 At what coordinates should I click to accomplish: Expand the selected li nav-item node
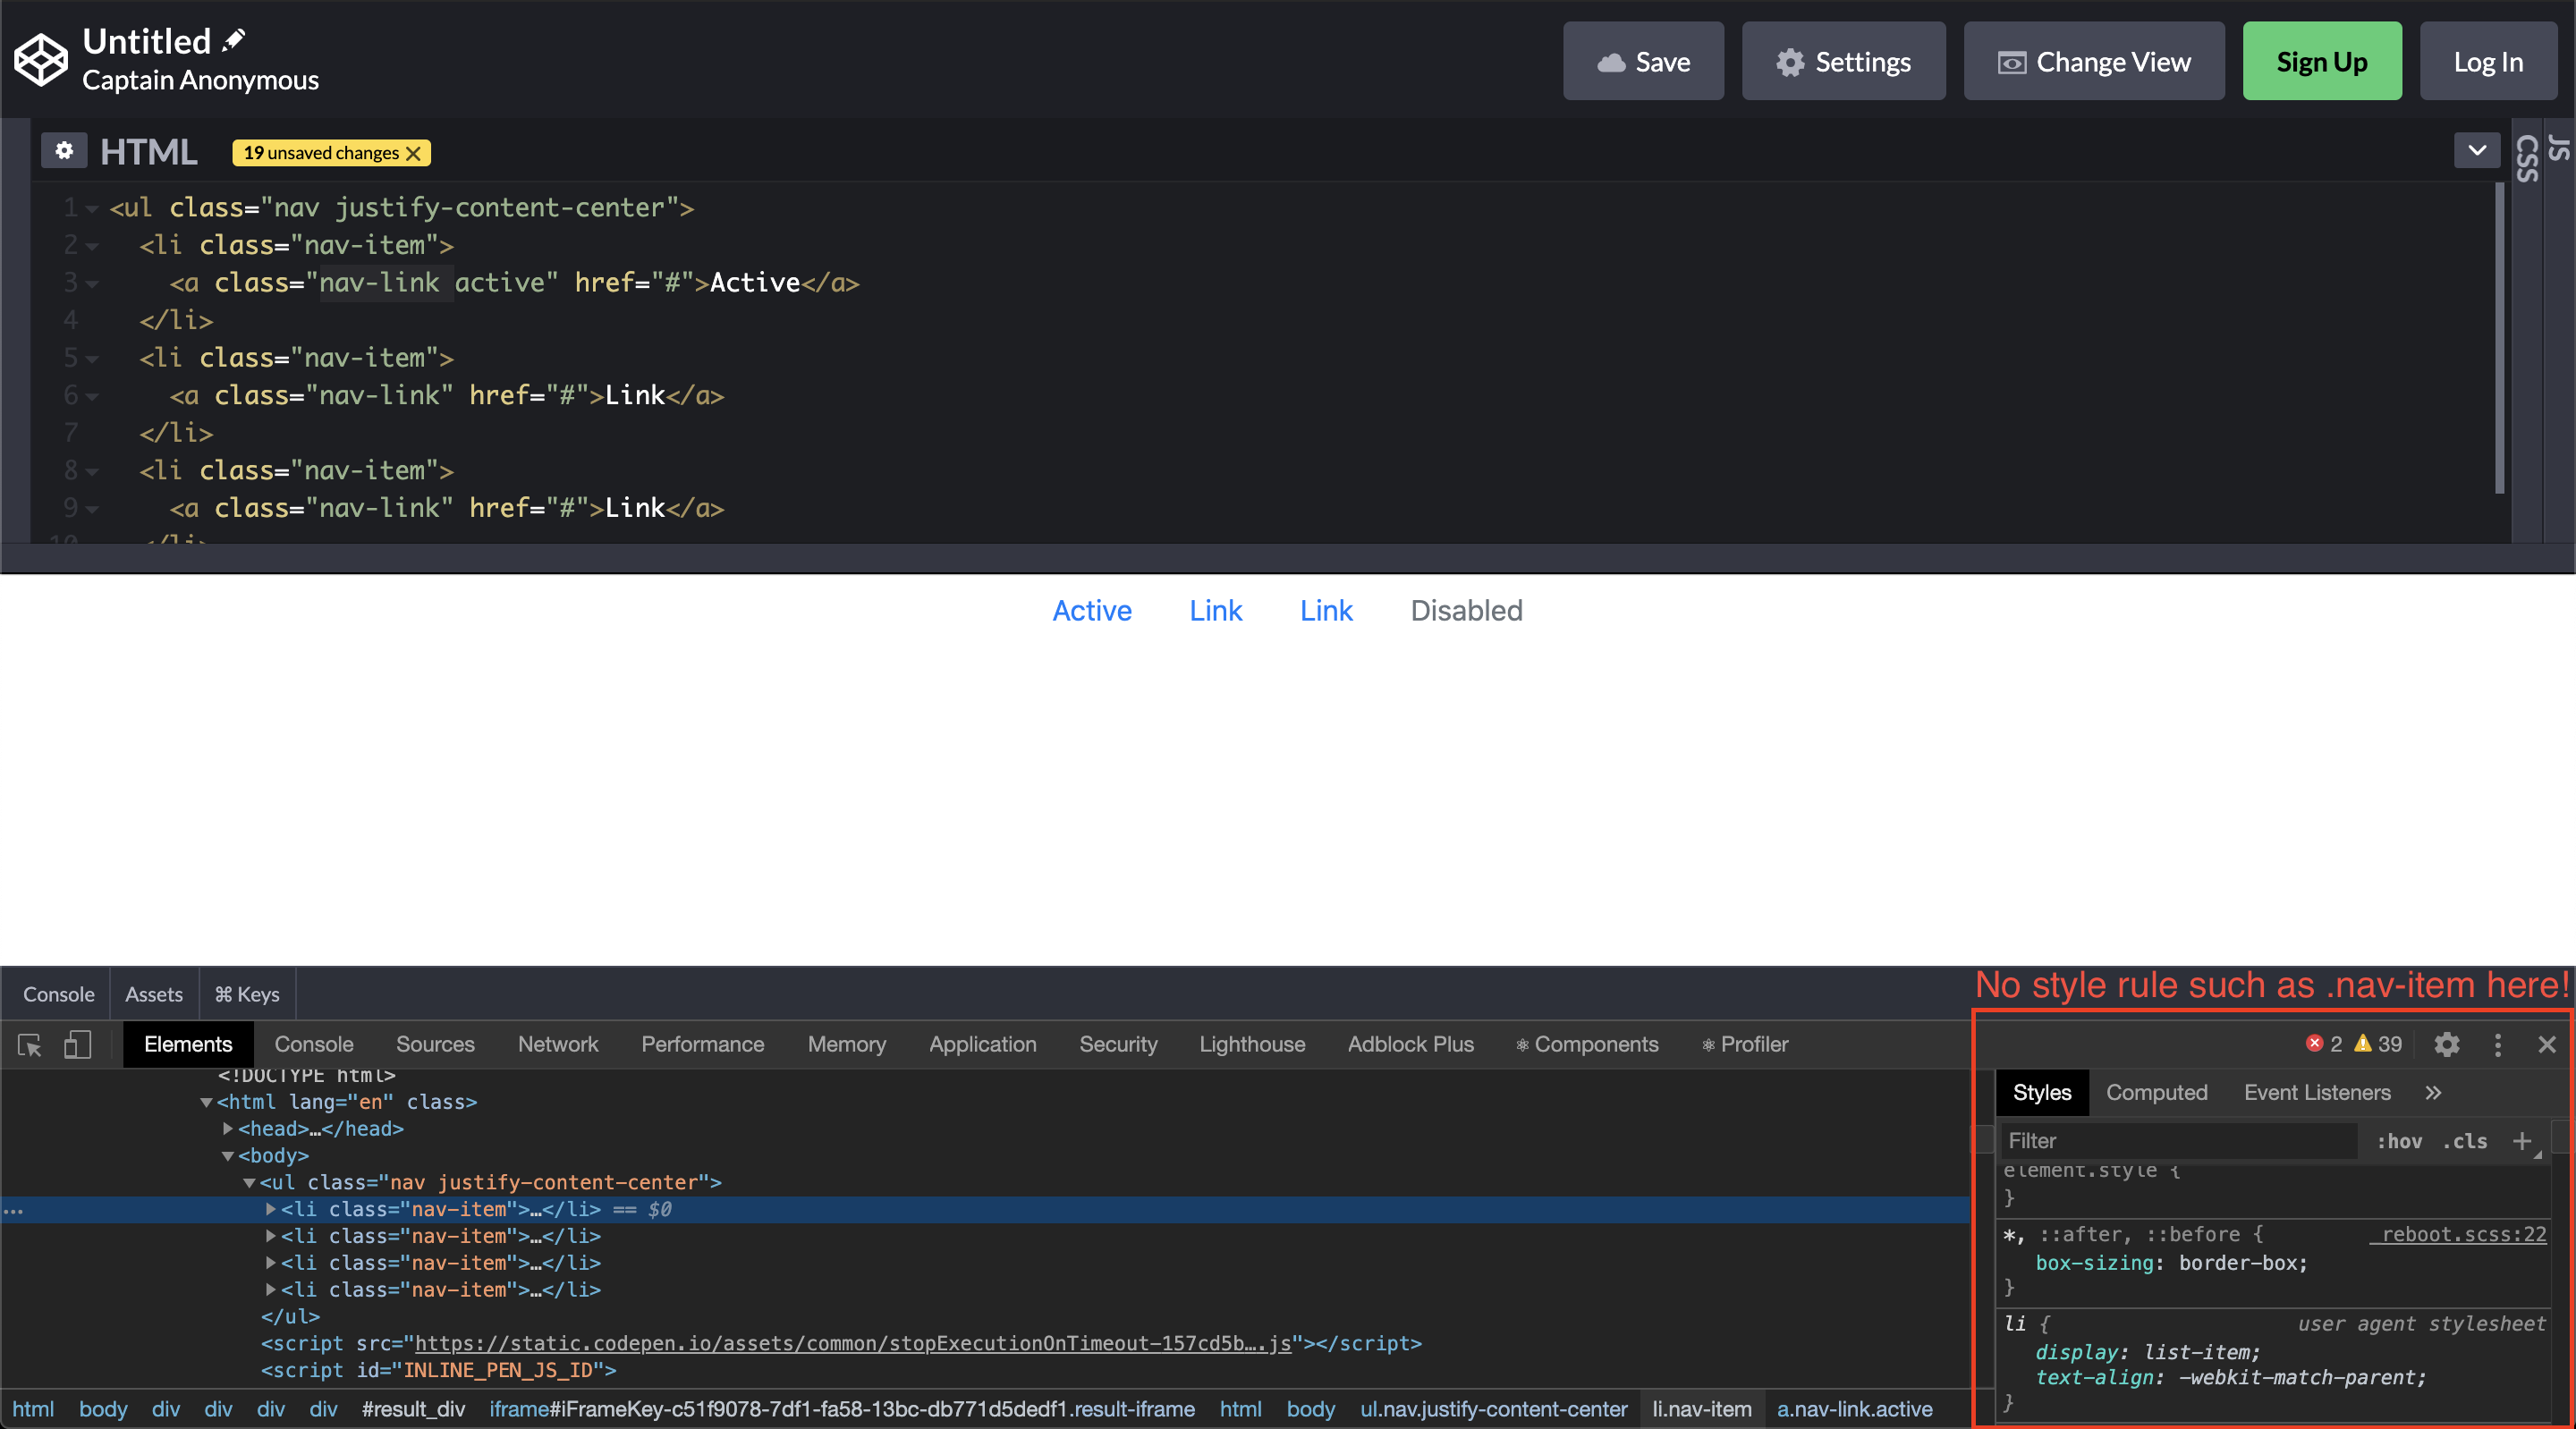pos(271,1209)
